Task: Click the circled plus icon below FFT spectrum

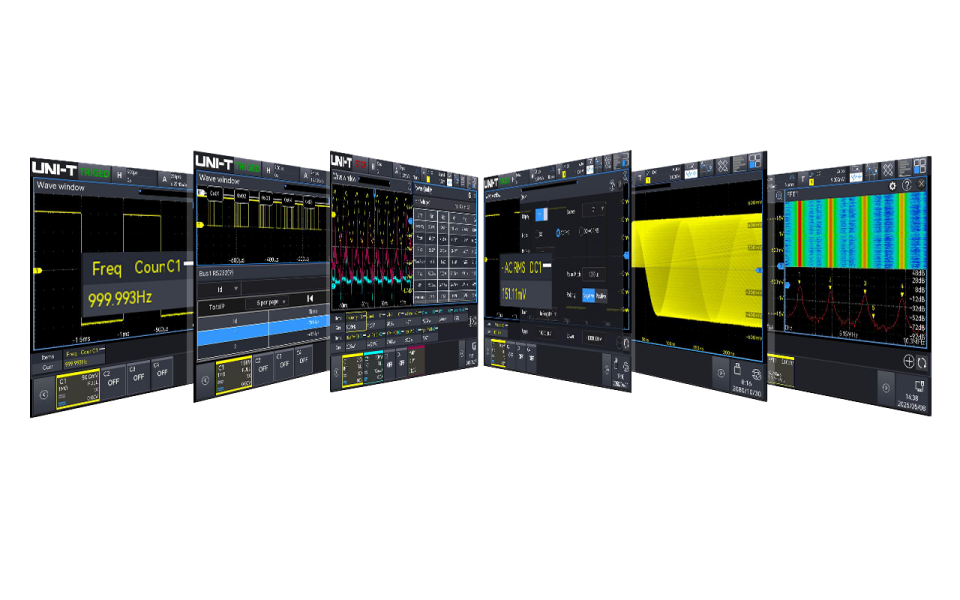Action: coord(909,361)
